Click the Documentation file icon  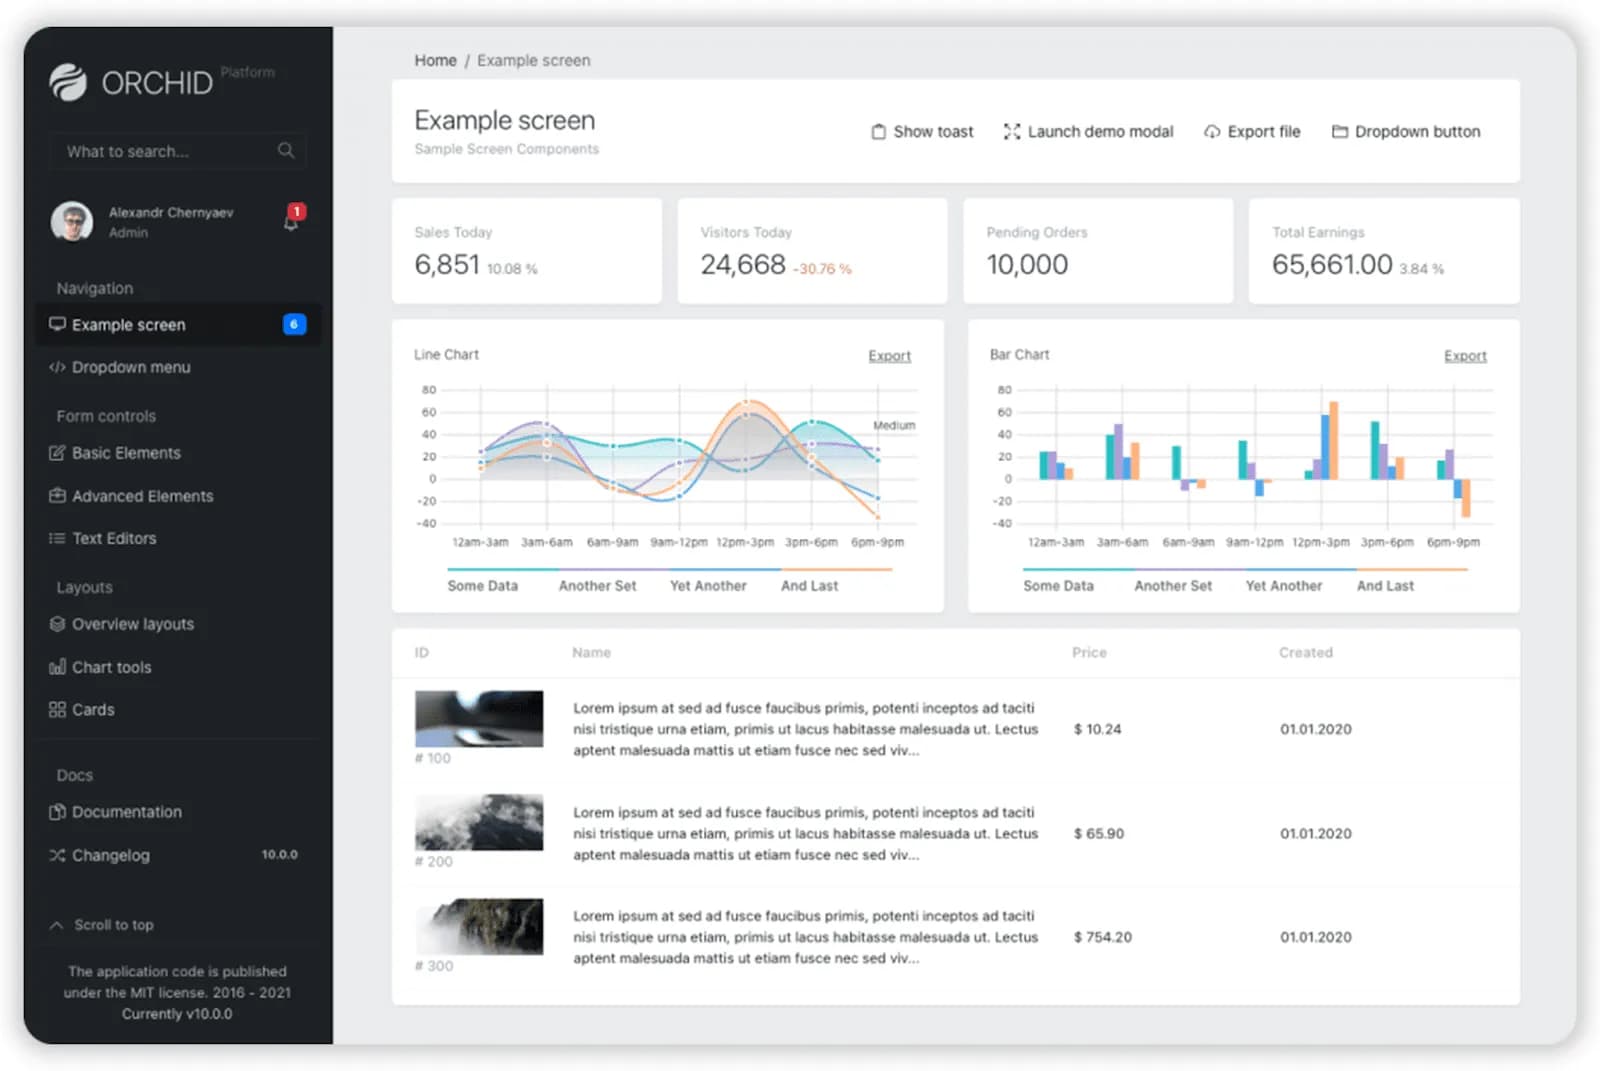(x=57, y=812)
